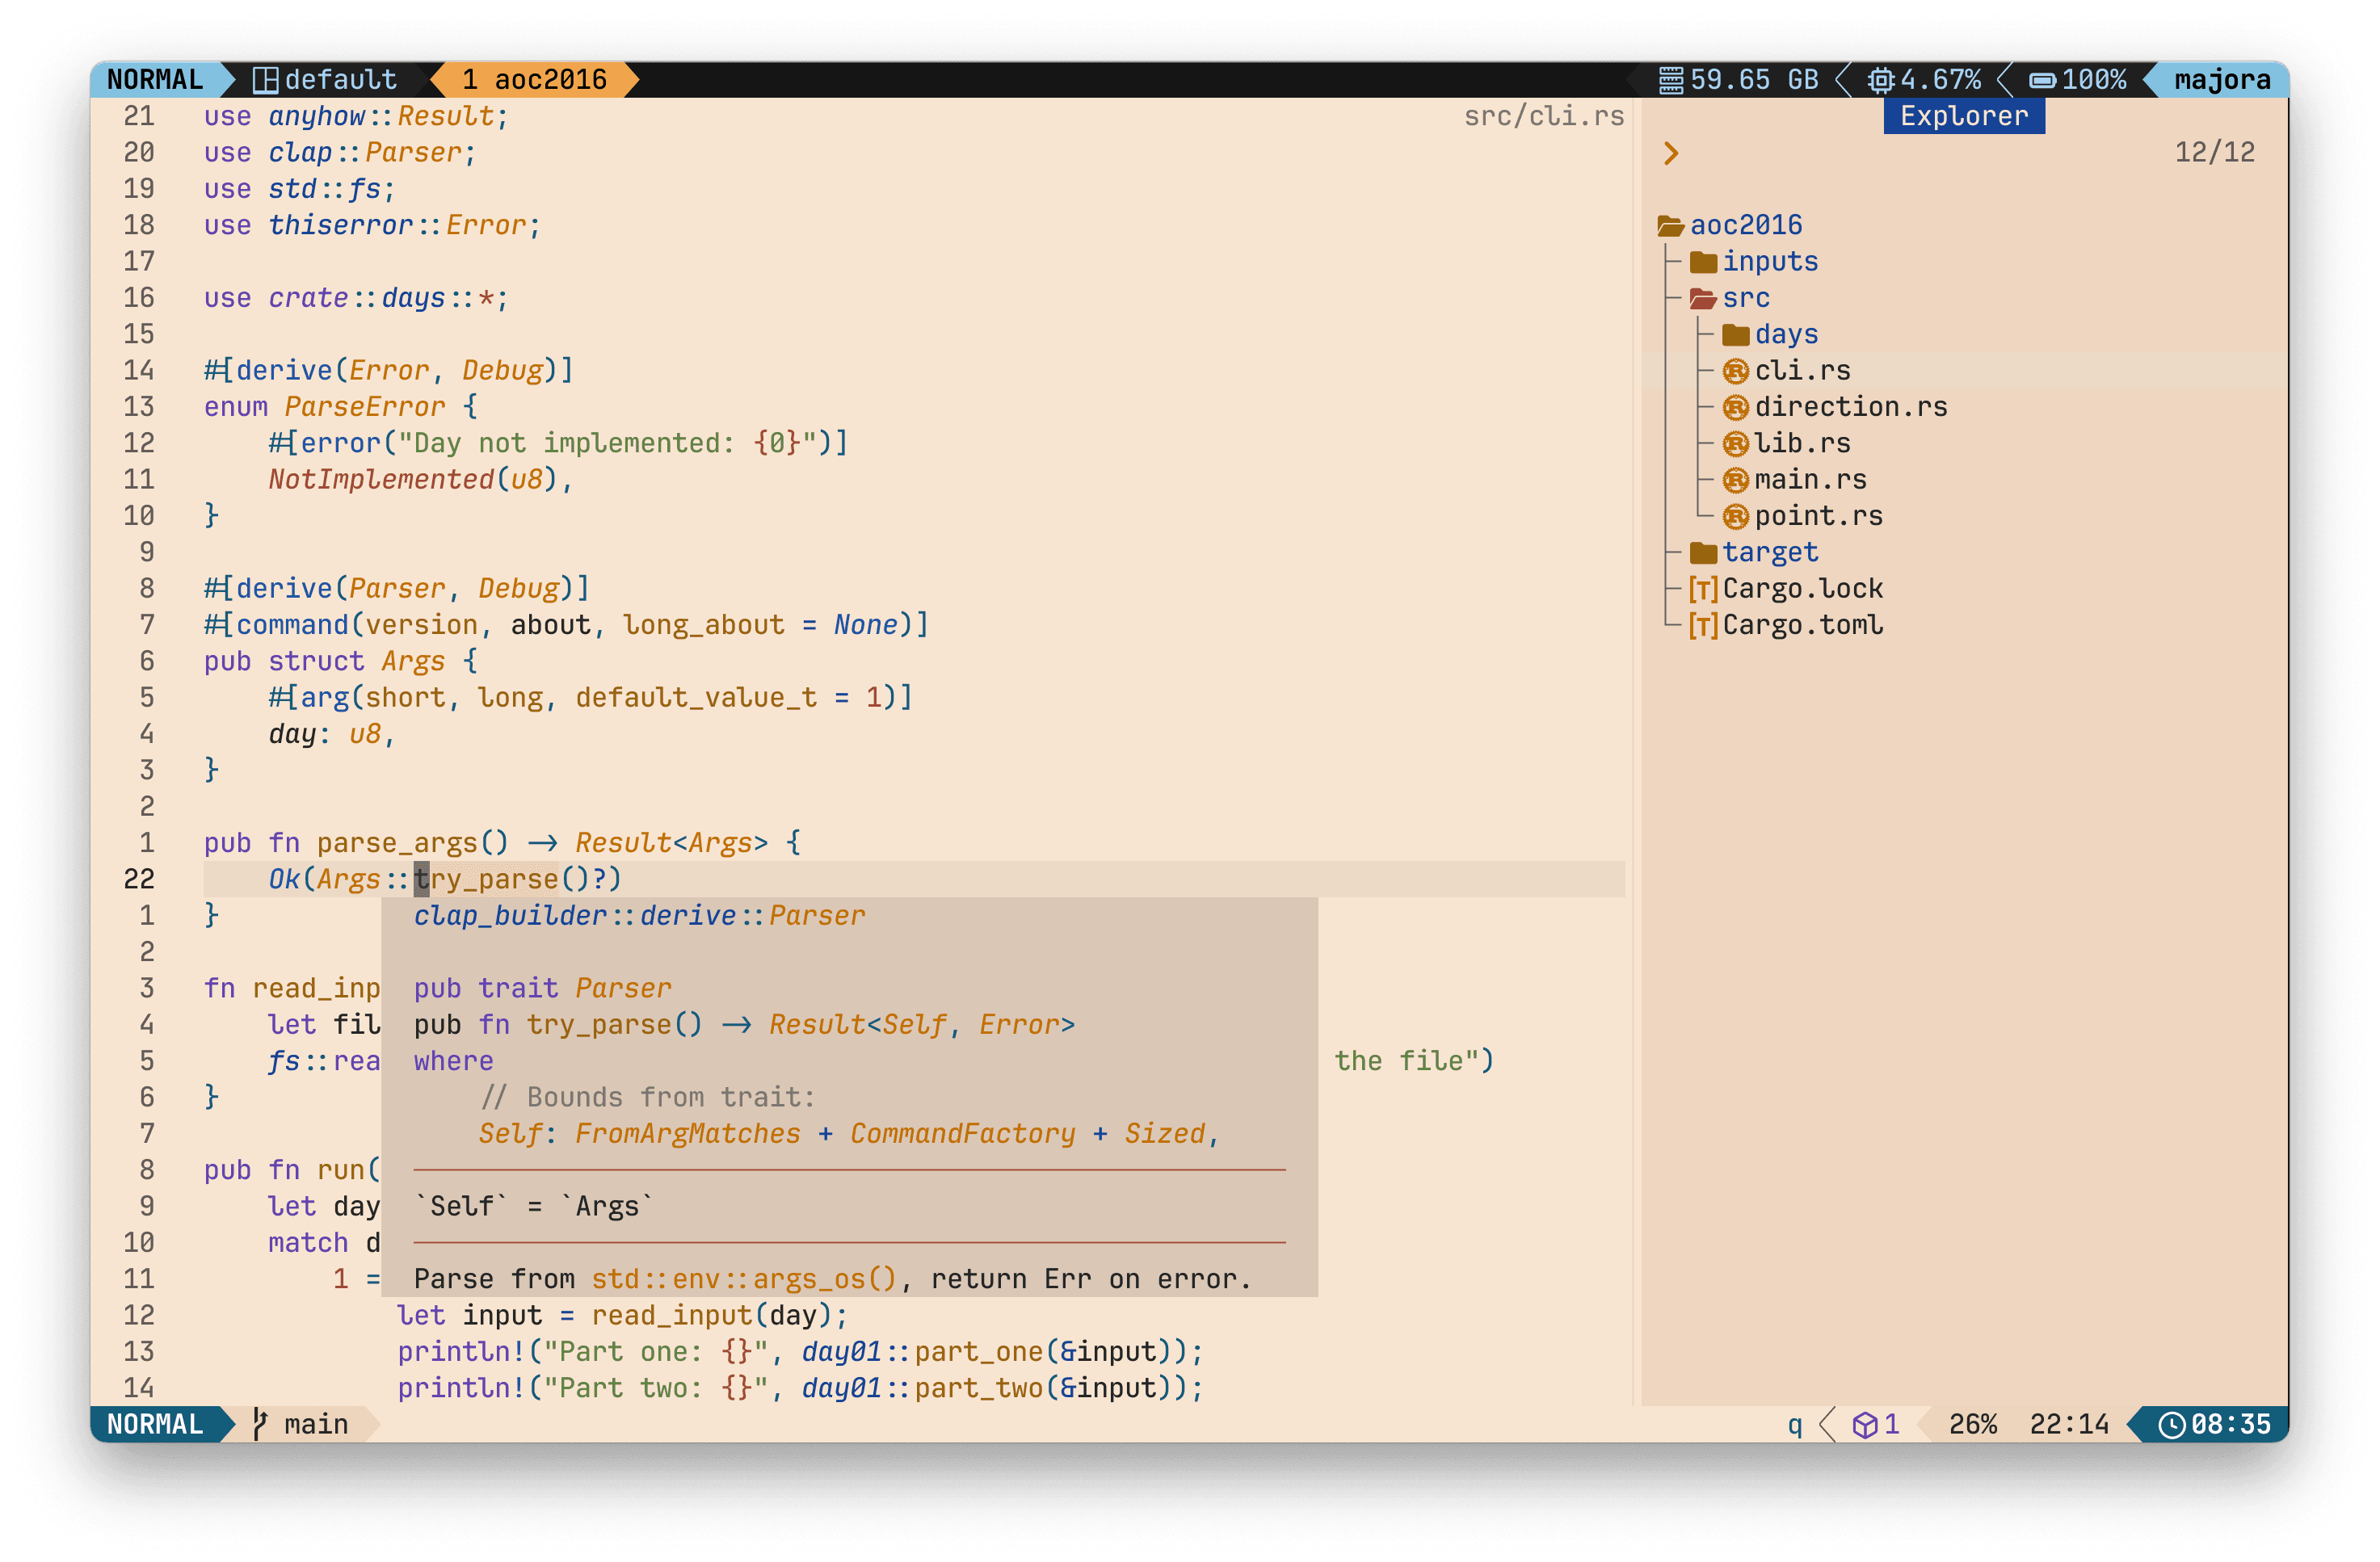Click the majora hostname segment
Viewport: 2380px width, 1562px height.
tap(2222, 80)
